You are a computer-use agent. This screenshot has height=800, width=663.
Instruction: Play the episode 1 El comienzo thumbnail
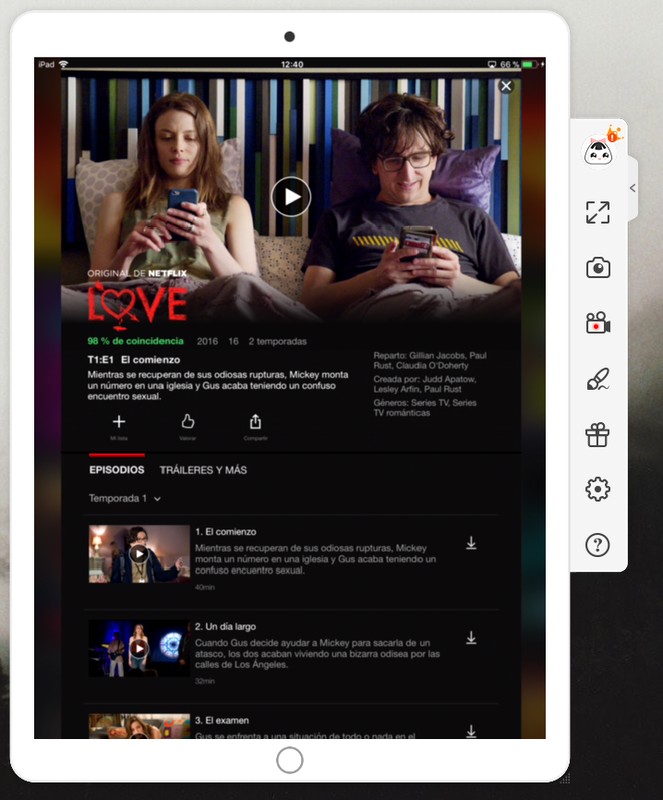click(x=139, y=554)
